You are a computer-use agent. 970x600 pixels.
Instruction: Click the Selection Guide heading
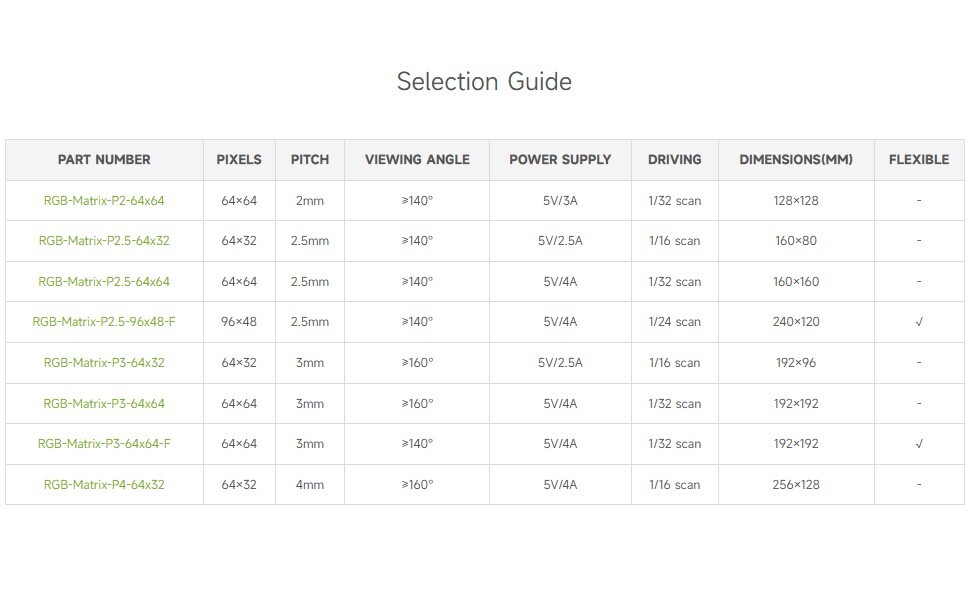484,82
